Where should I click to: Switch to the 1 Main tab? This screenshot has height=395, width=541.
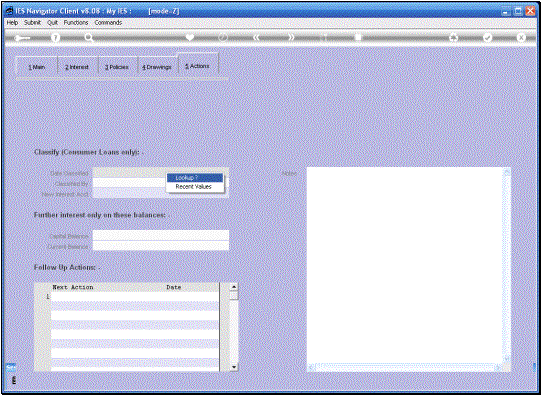37,67
